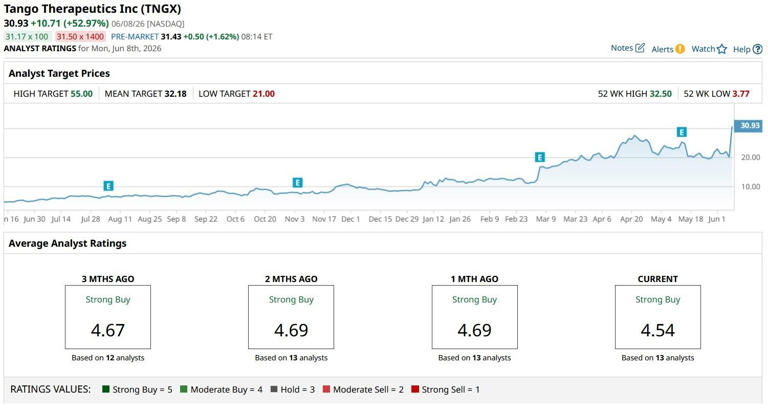
Task: Select the CURRENT 4.54 rating box
Action: (658, 317)
